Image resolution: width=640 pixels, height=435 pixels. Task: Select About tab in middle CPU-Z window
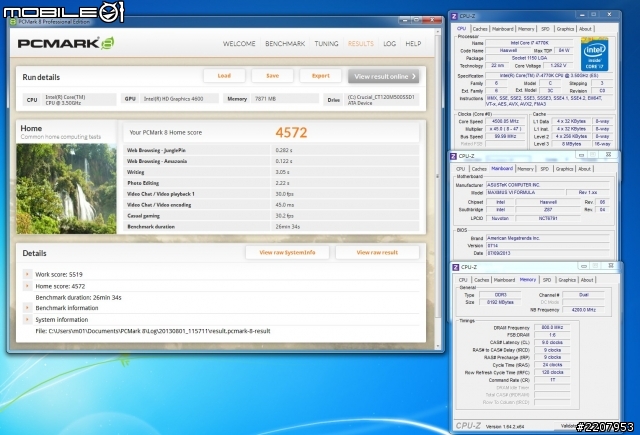pyautogui.click(x=584, y=169)
